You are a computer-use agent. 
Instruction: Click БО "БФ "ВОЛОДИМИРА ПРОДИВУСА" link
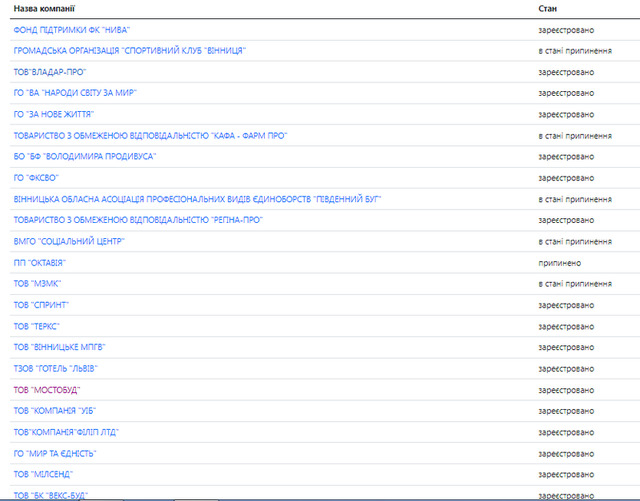tap(84, 156)
